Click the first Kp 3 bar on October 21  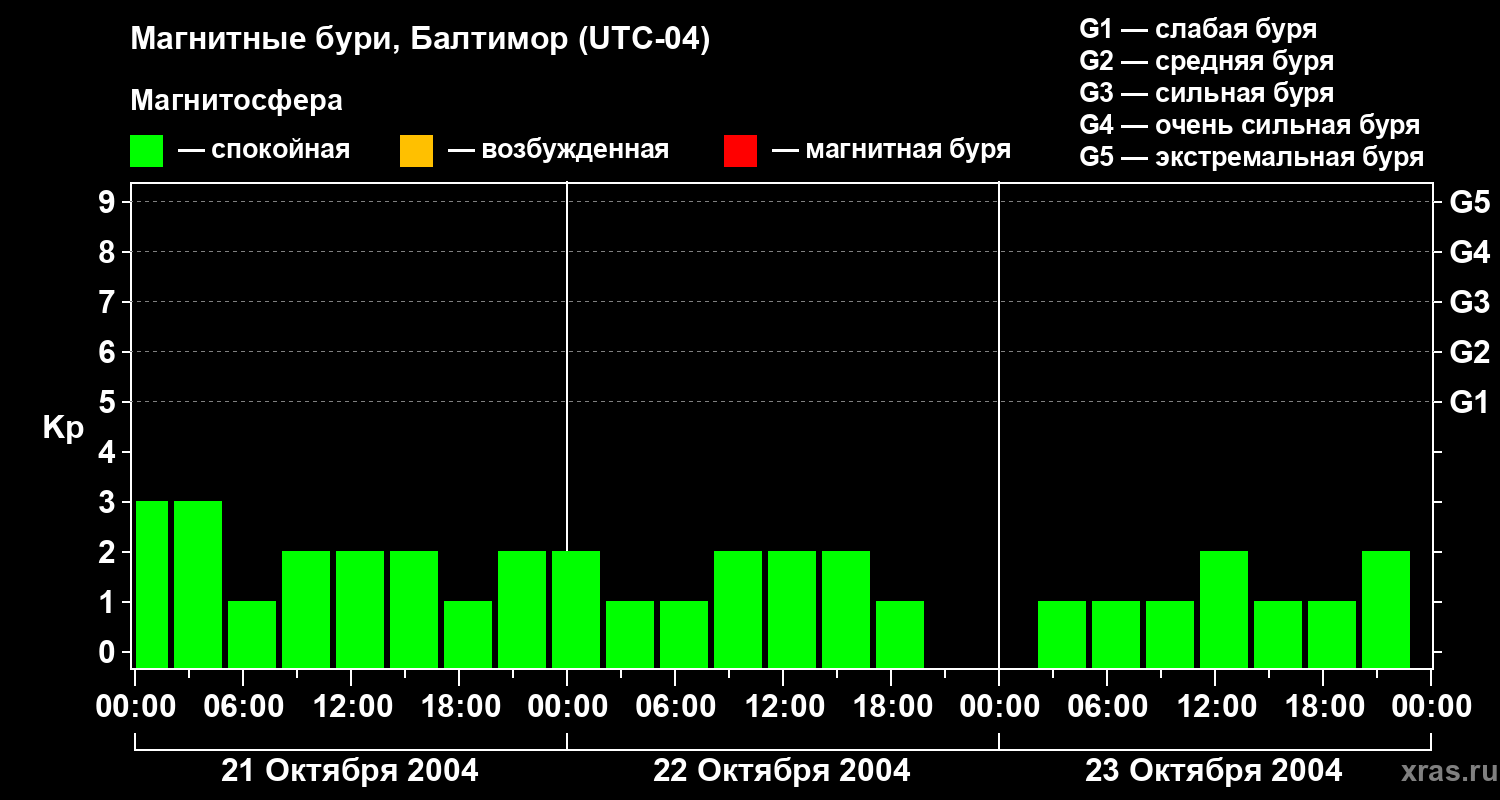[x=152, y=584]
